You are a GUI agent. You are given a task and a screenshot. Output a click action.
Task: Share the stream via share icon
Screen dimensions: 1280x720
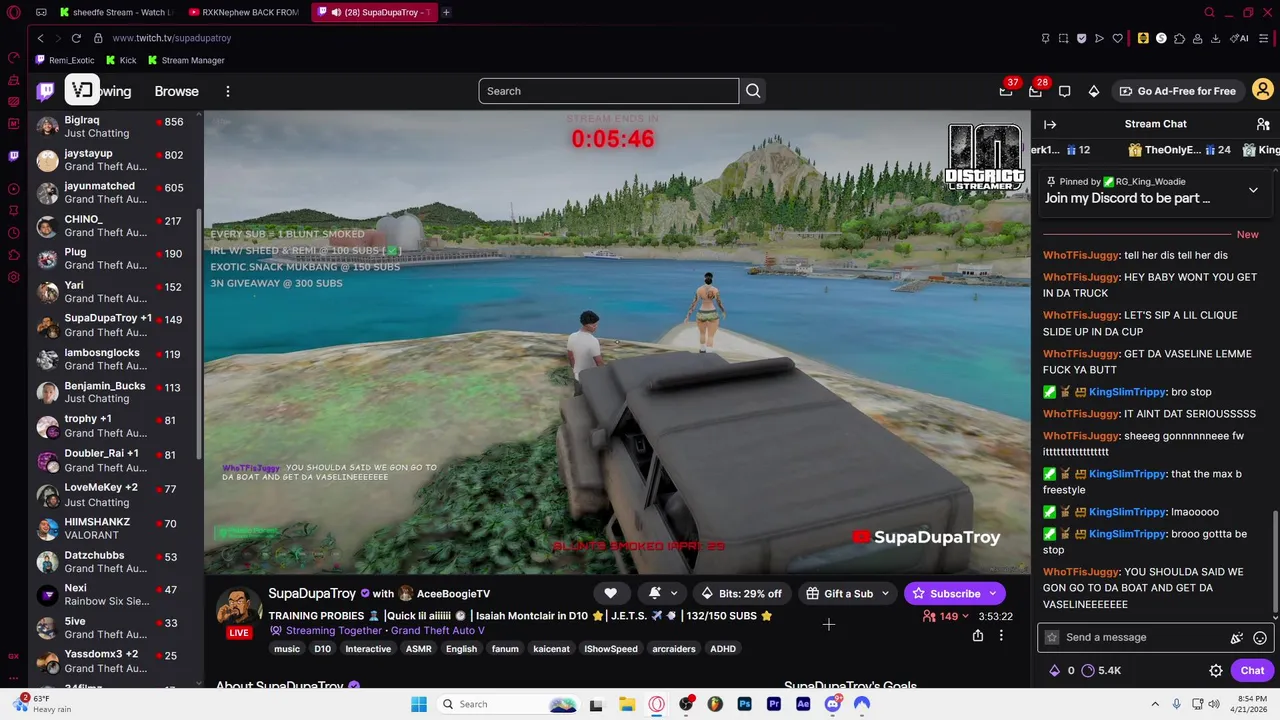pos(978,635)
